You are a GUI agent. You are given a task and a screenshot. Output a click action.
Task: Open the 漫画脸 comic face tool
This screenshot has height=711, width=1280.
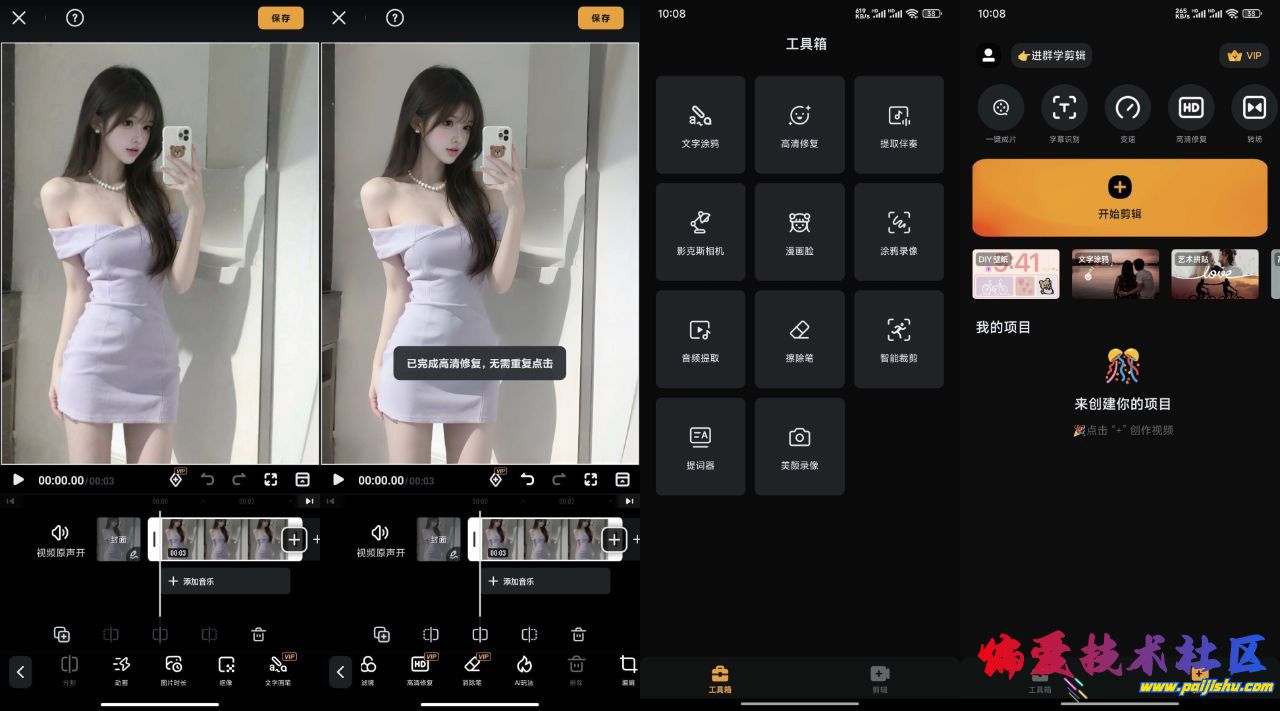click(x=799, y=232)
